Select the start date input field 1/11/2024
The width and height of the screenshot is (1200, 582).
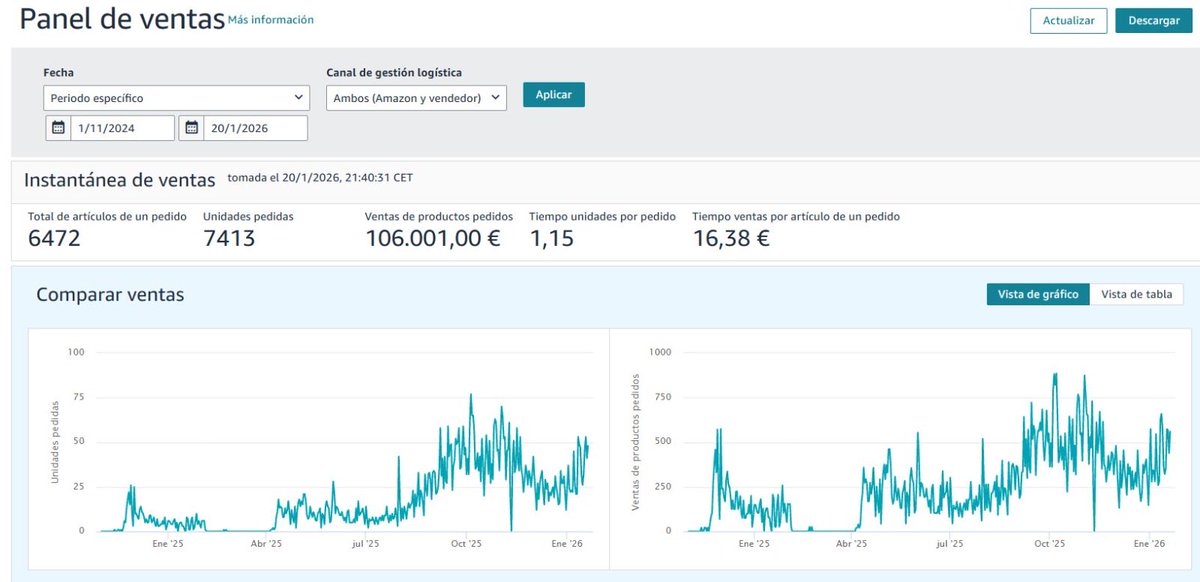(x=120, y=127)
